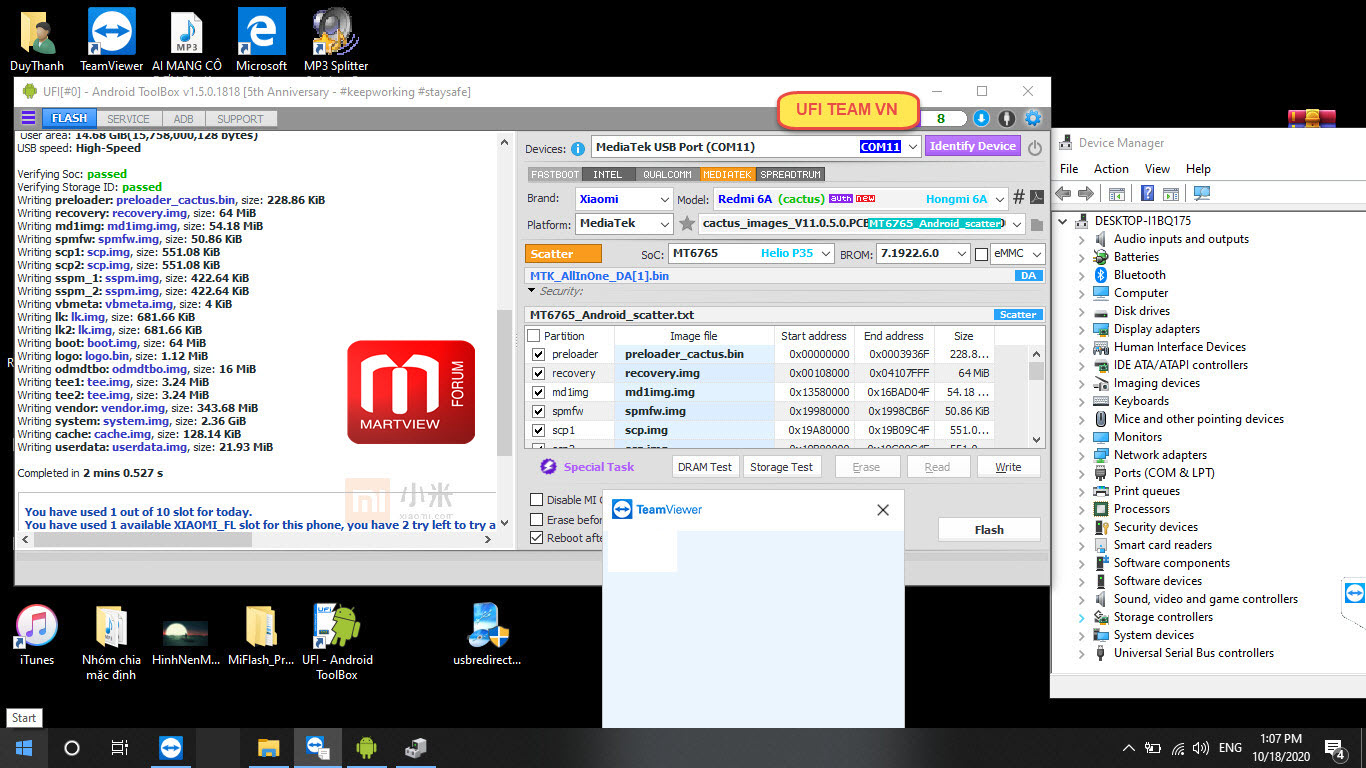
Task: Open File Explorer from the taskbar
Action: (268, 747)
